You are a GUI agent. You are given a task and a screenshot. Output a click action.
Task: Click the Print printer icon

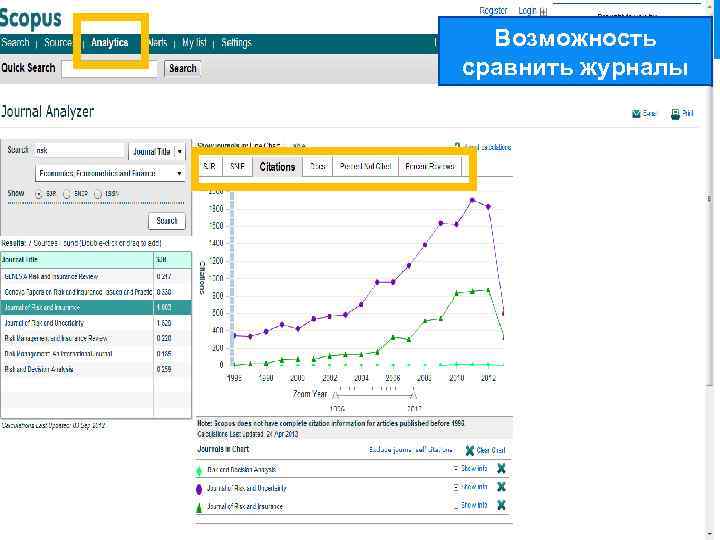(675, 114)
